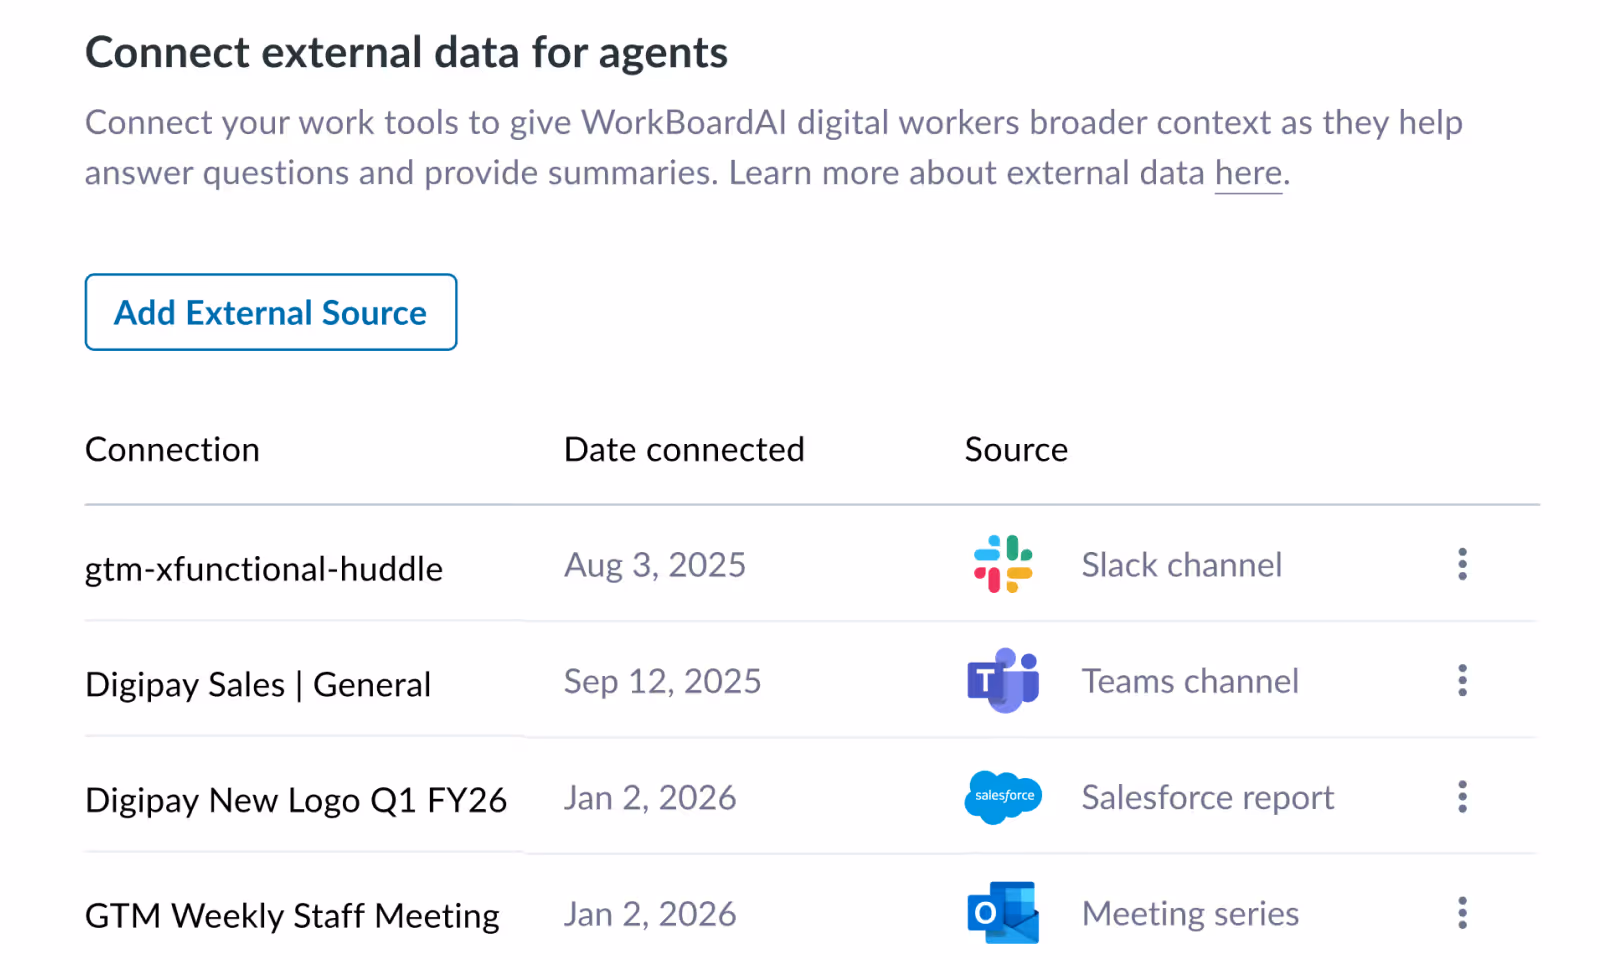
Task: Click the Digipay Sales | General connection
Action: pos(258,684)
